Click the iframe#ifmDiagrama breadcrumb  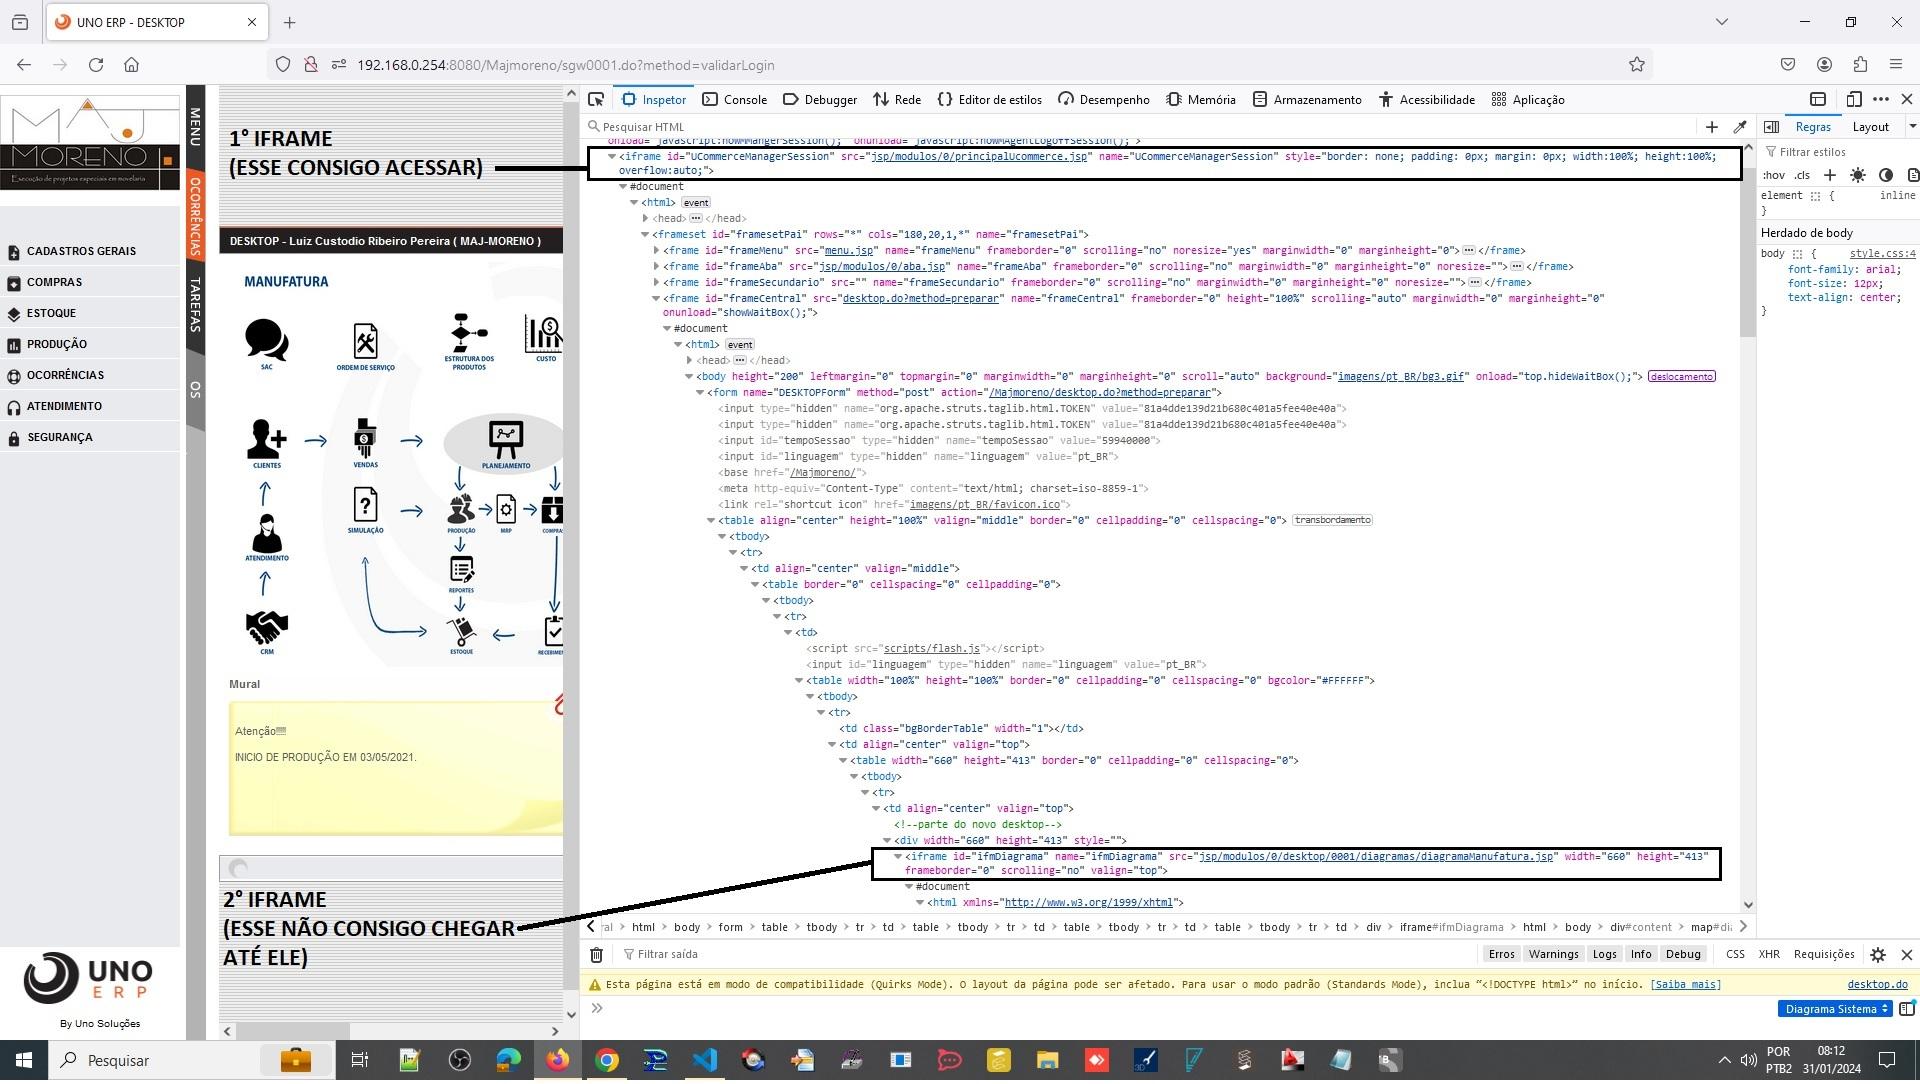(x=1451, y=927)
